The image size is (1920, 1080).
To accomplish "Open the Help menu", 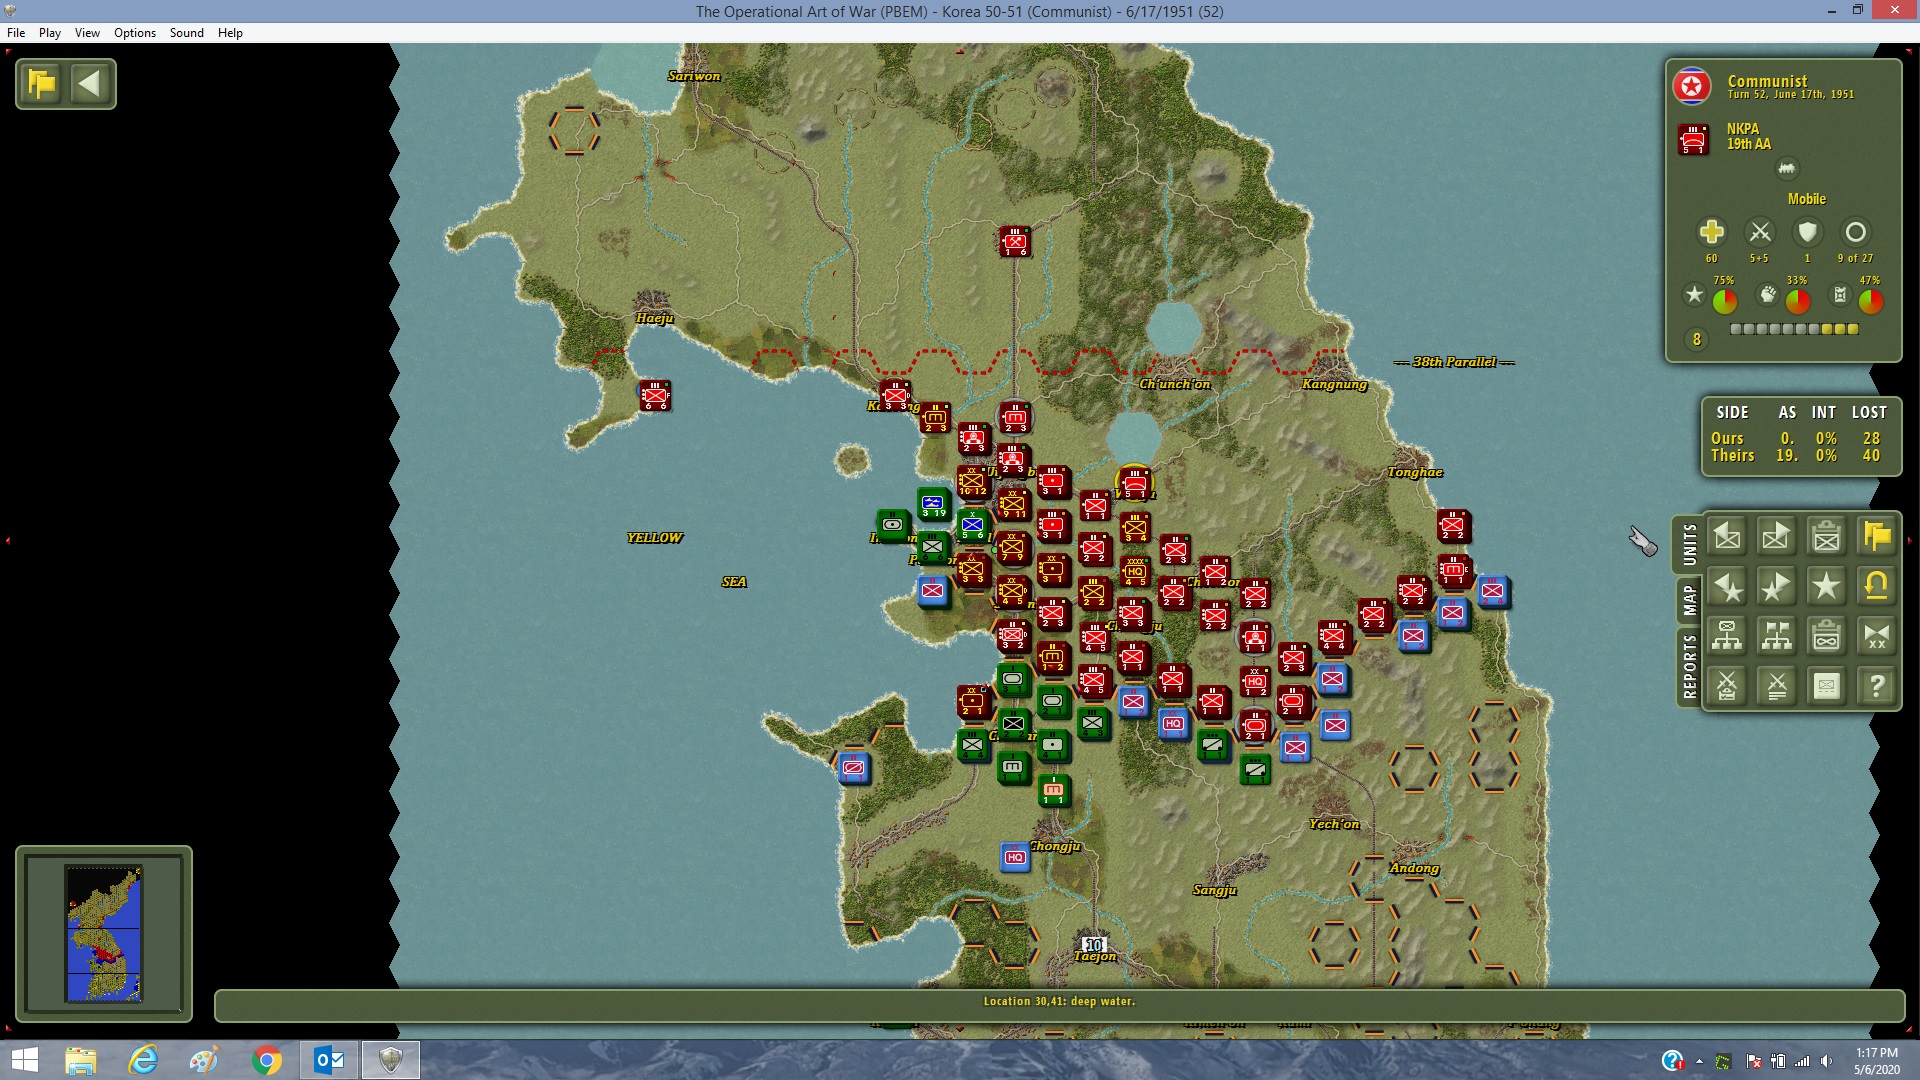I will pyautogui.click(x=230, y=33).
